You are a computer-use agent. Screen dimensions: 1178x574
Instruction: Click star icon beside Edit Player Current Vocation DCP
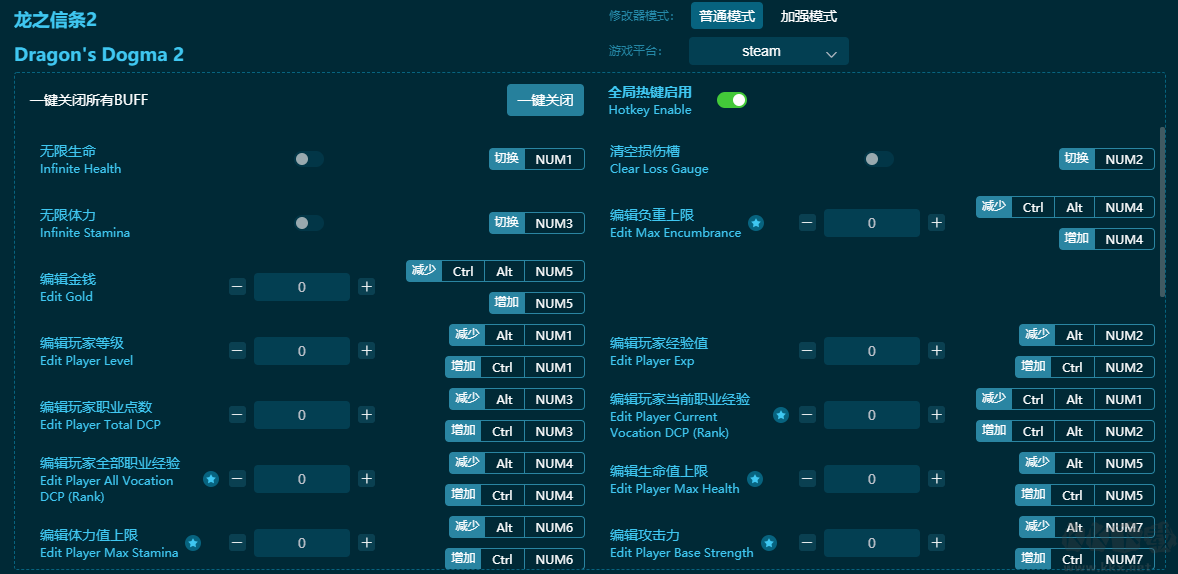point(781,415)
